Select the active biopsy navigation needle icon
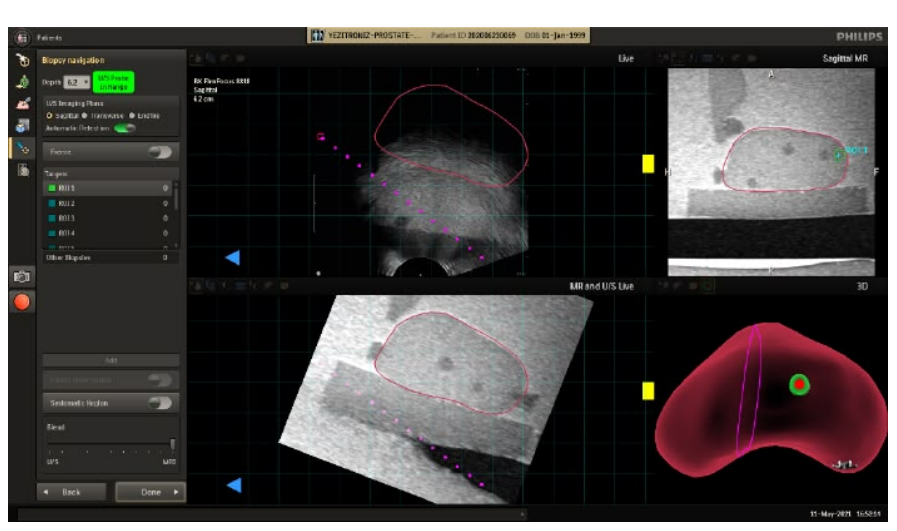The image size is (897, 531). [22, 148]
